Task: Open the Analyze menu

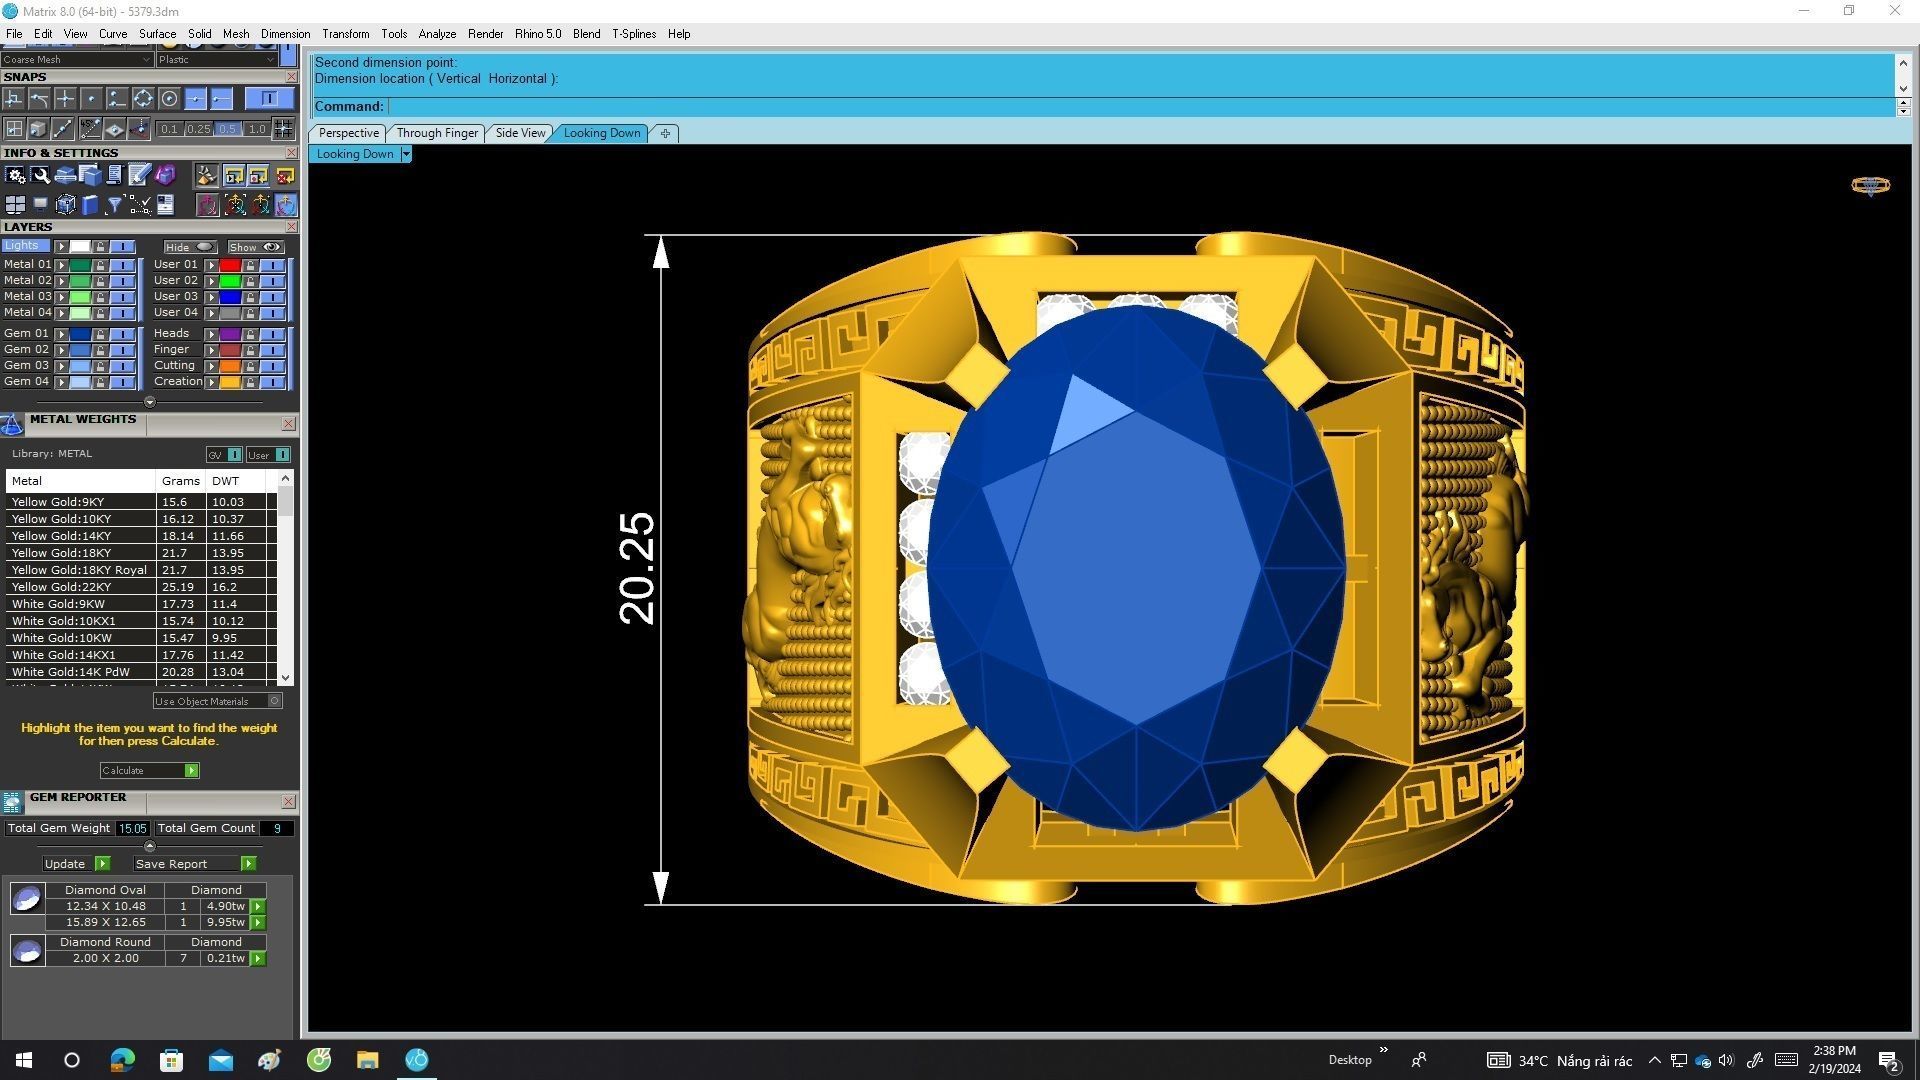Action: pos(437,34)
